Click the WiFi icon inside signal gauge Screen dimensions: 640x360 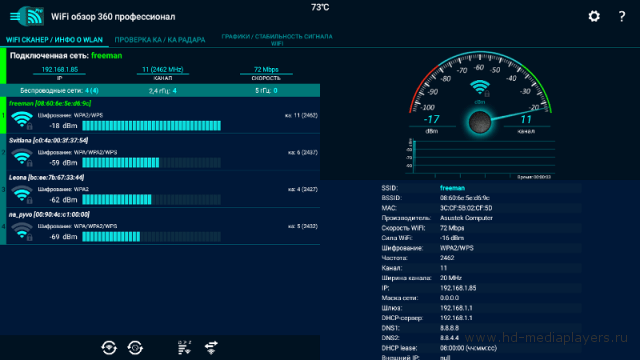point(480,88)
